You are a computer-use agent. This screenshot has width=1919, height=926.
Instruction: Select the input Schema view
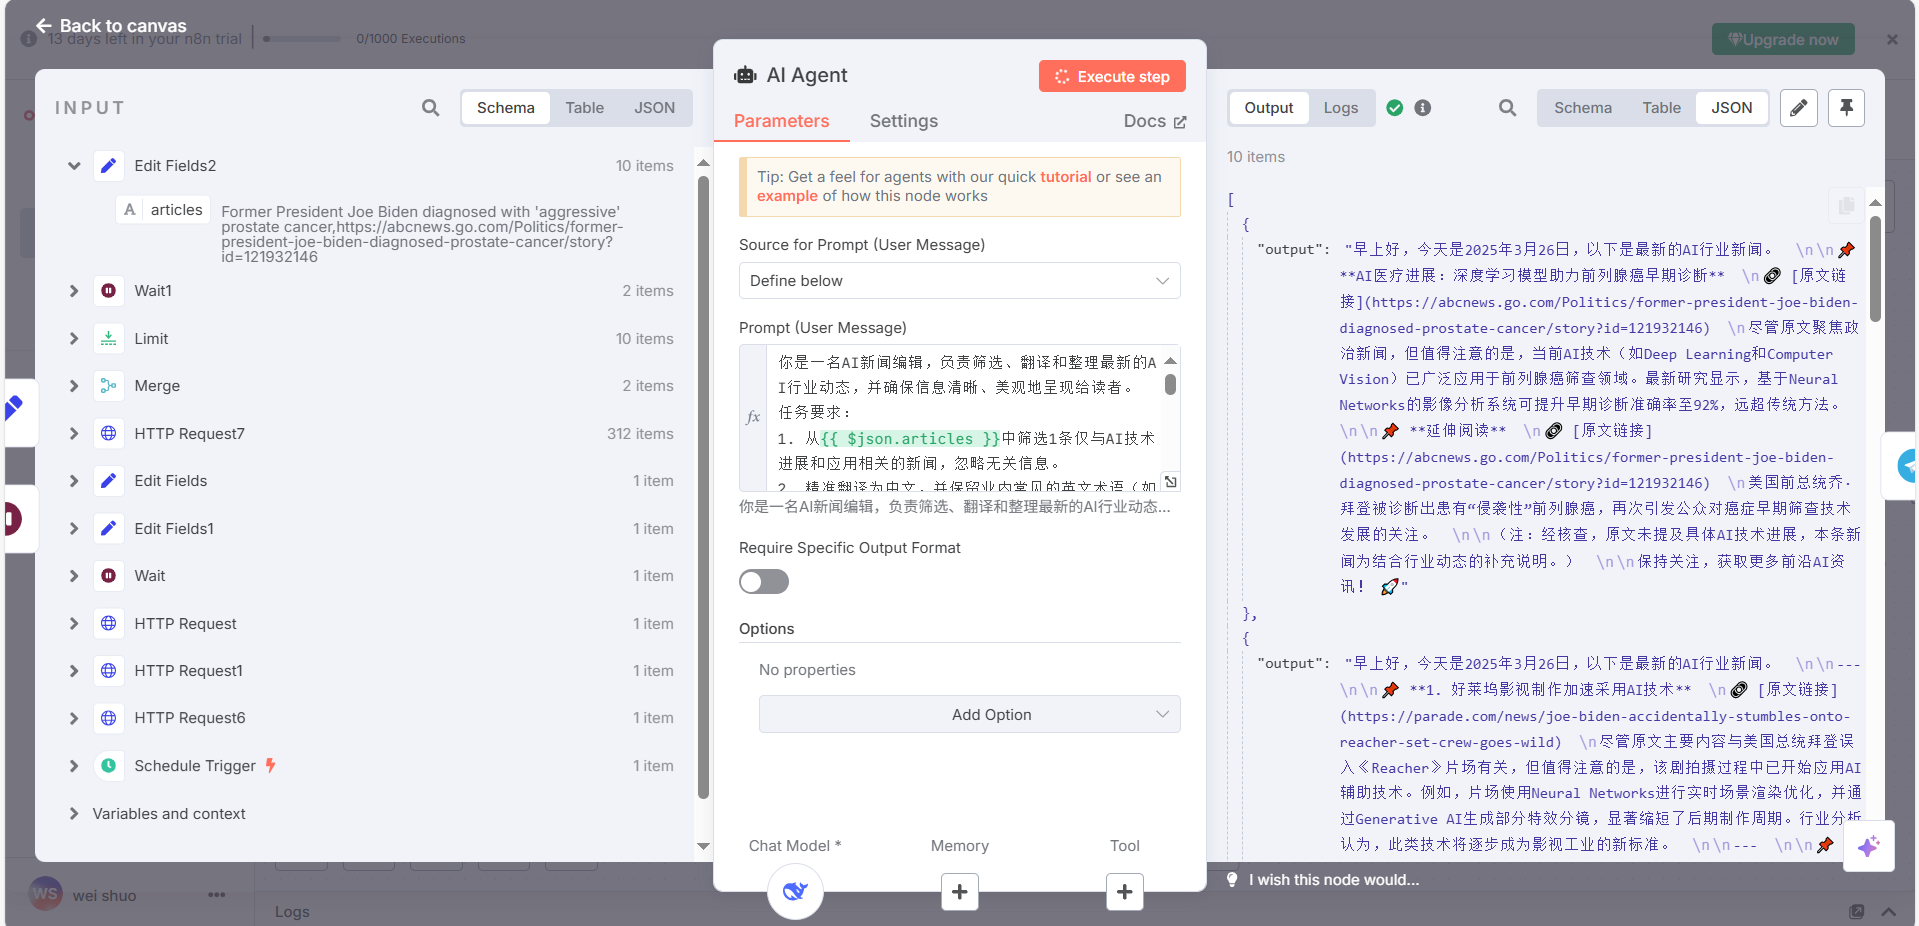(x=506, y=108)
